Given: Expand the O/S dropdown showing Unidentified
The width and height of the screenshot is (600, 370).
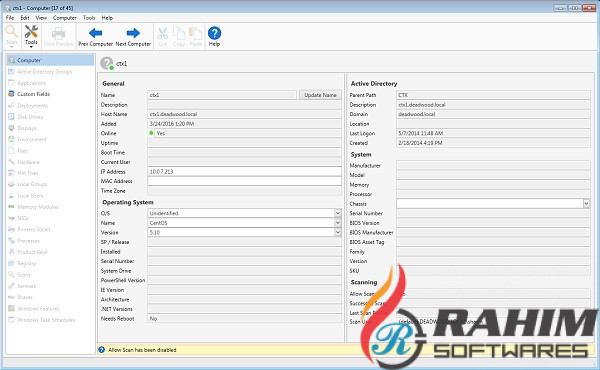Looking at the screenshot, I should (338, 213).
